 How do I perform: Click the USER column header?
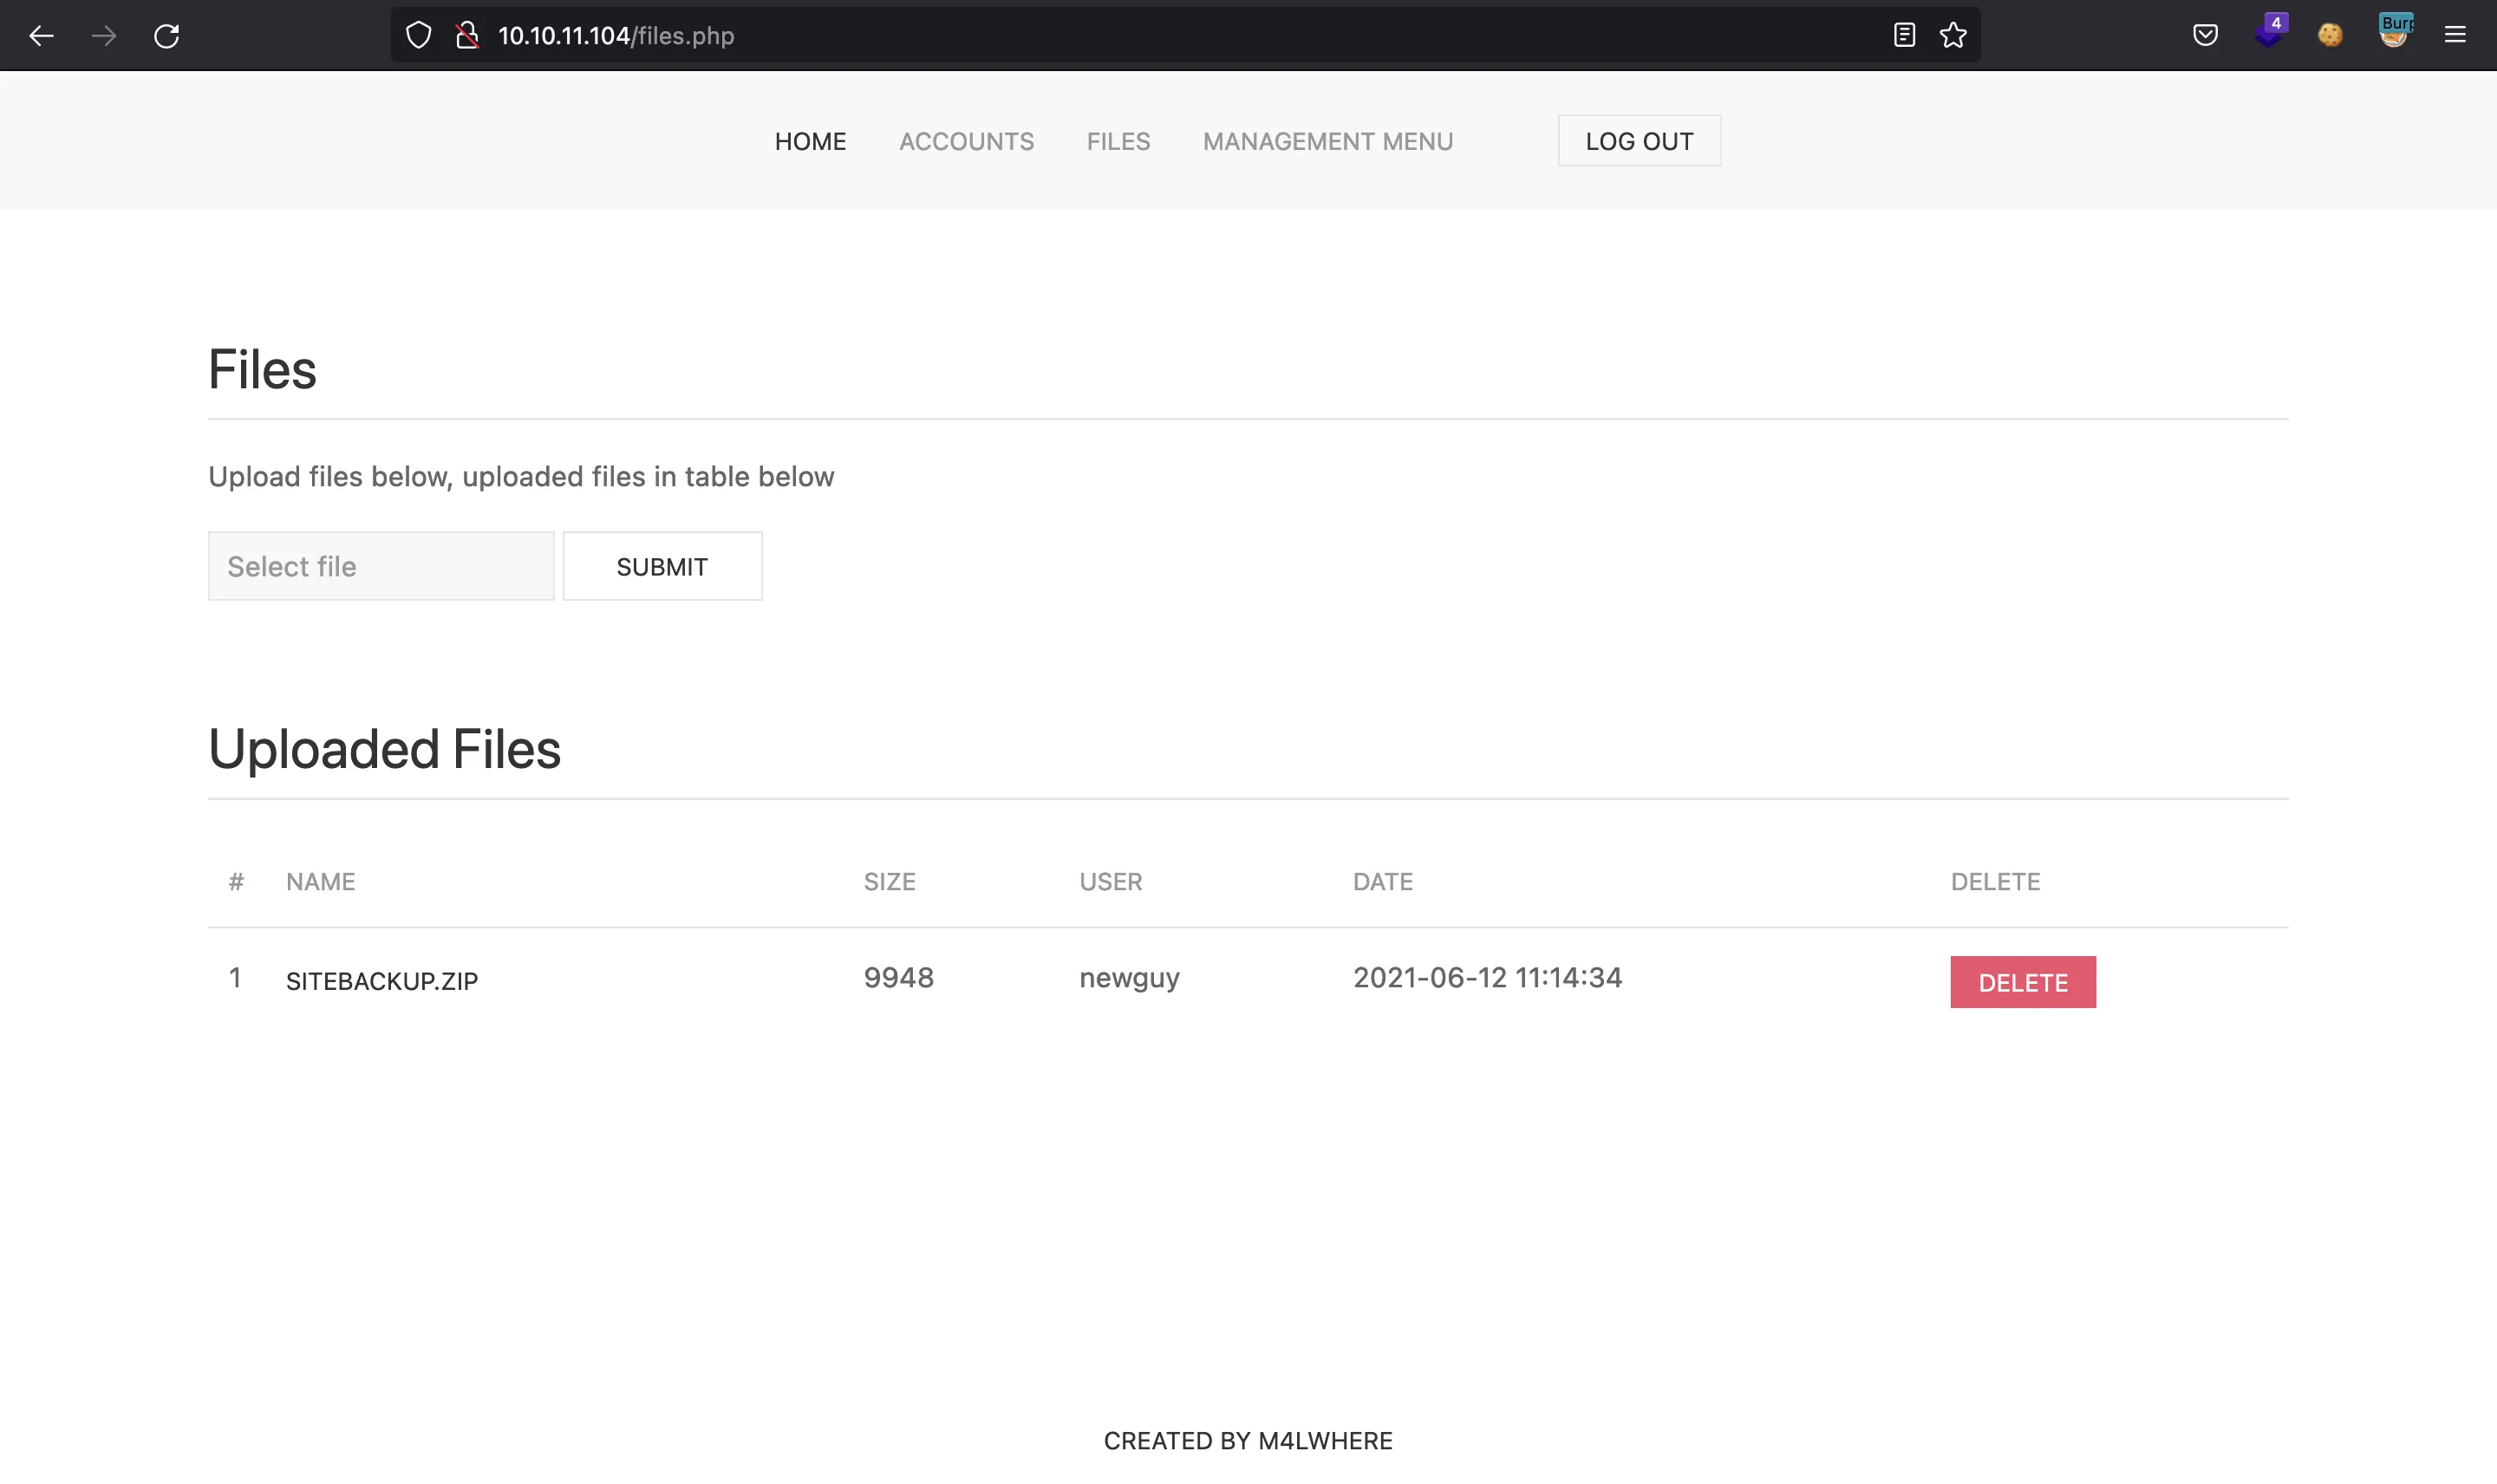[x=1110, y=881]
